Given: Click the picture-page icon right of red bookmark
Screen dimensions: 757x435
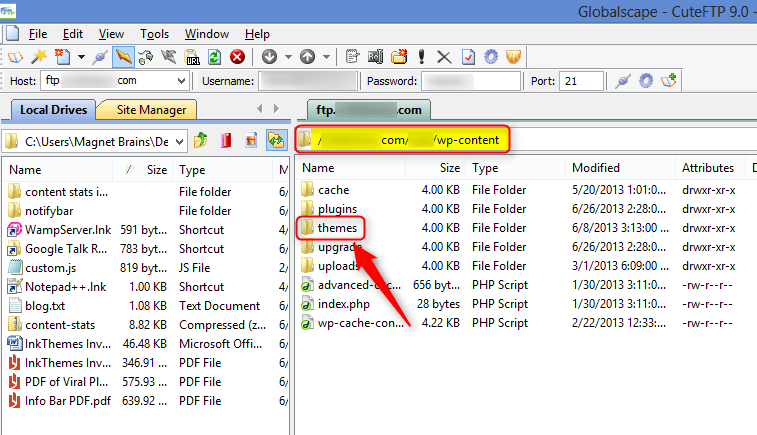Looking at the screenshot, I should tap(251, 140).
